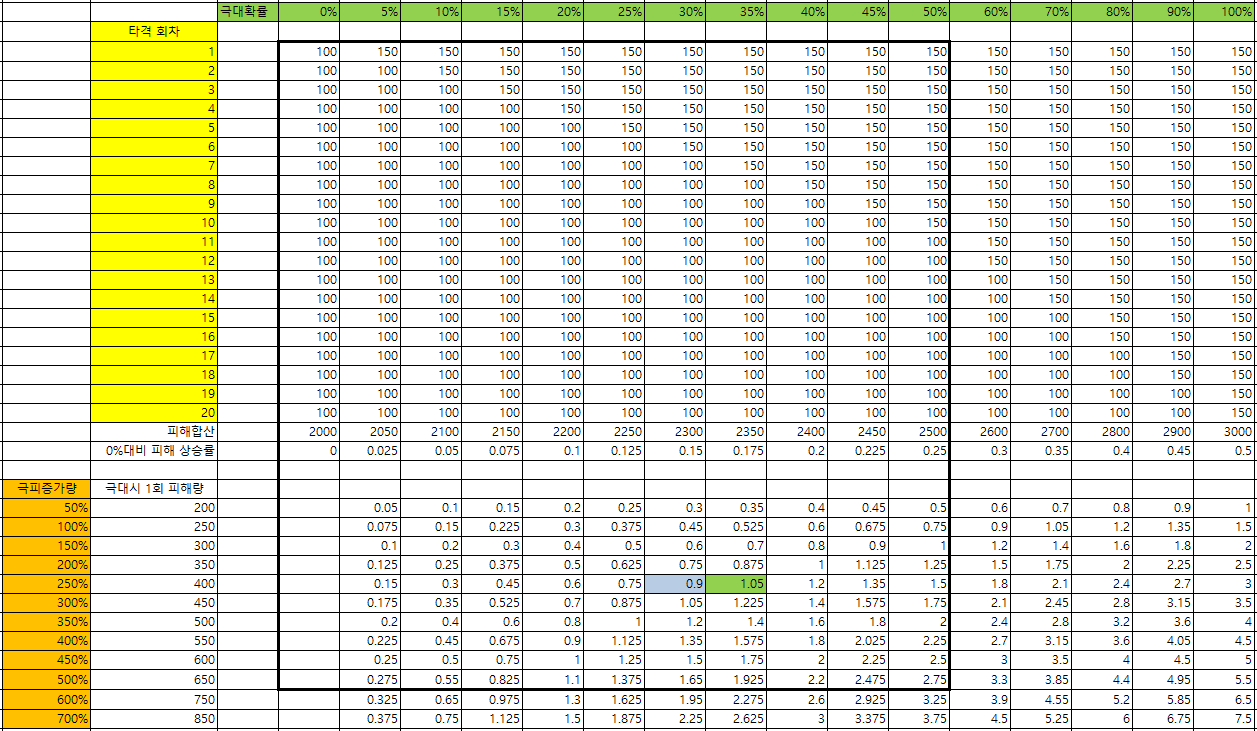Click the green 70% column header
The image size is (1257, 731).
tap(1041, 12)
